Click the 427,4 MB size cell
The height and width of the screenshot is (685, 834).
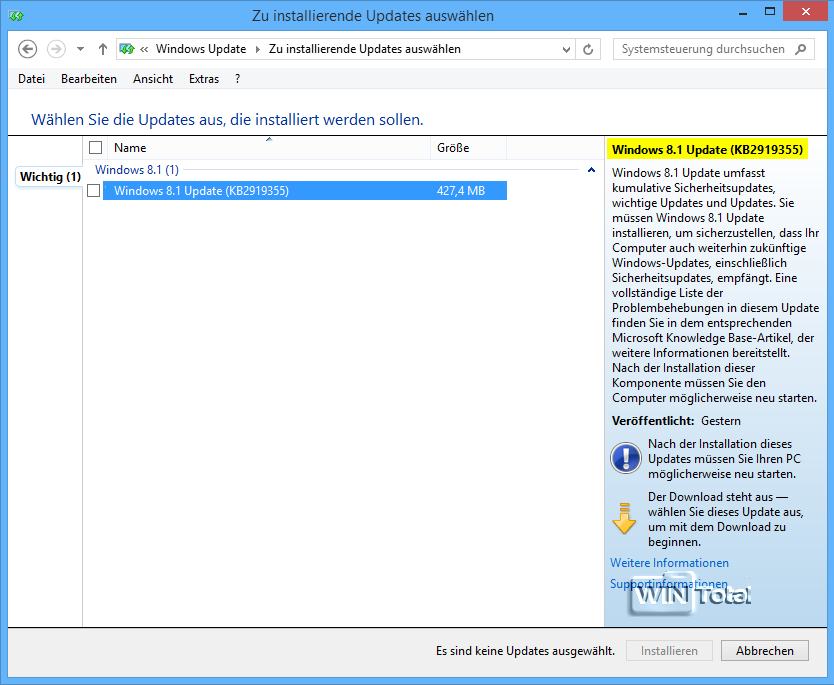point(461,191)
